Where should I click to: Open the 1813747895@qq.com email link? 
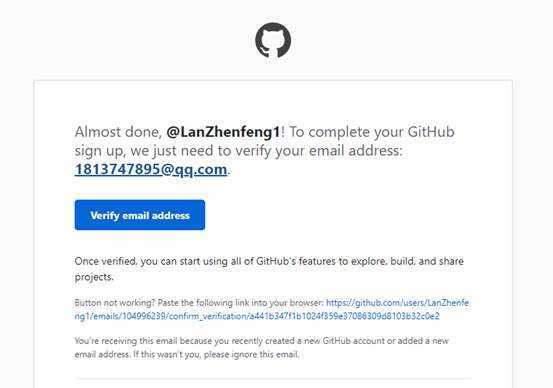(x=151, y=169)
